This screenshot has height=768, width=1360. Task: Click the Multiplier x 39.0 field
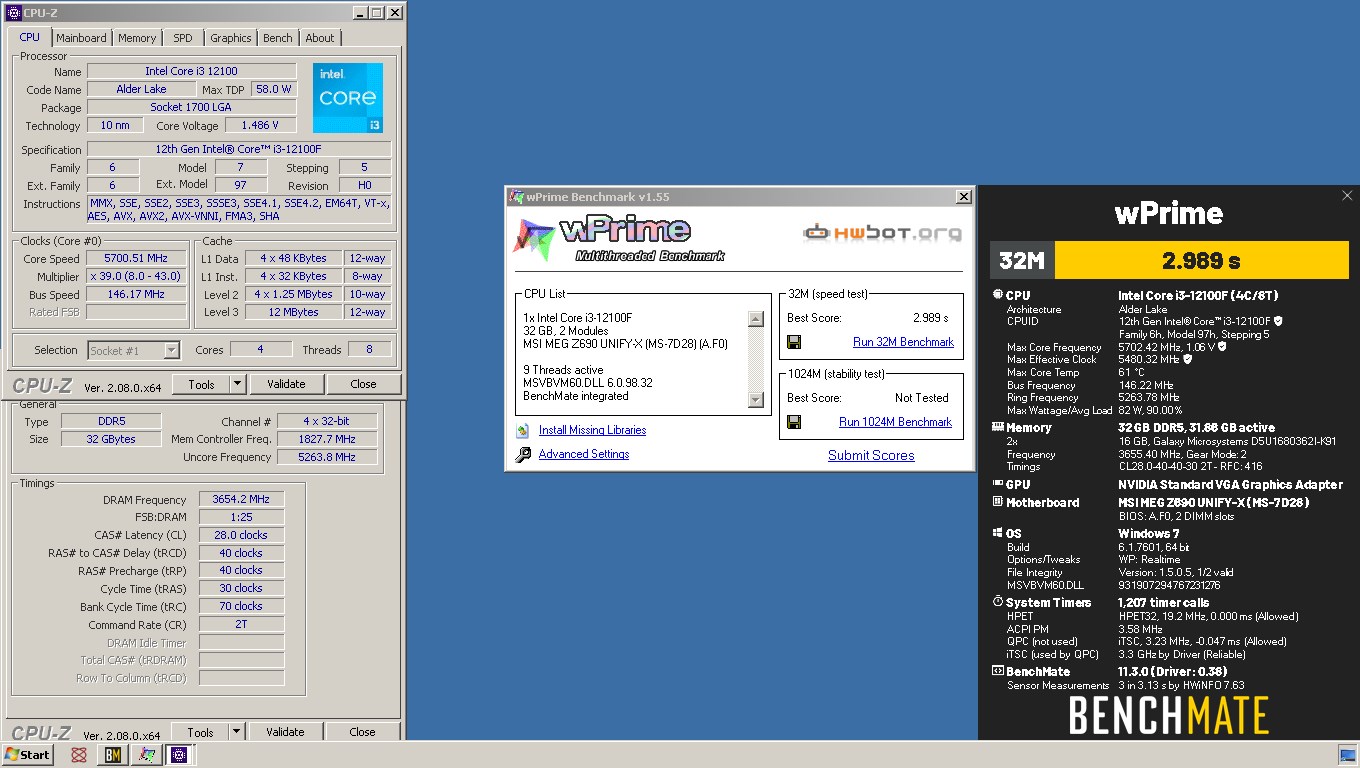pyautogui.click(x=136, y=276)
